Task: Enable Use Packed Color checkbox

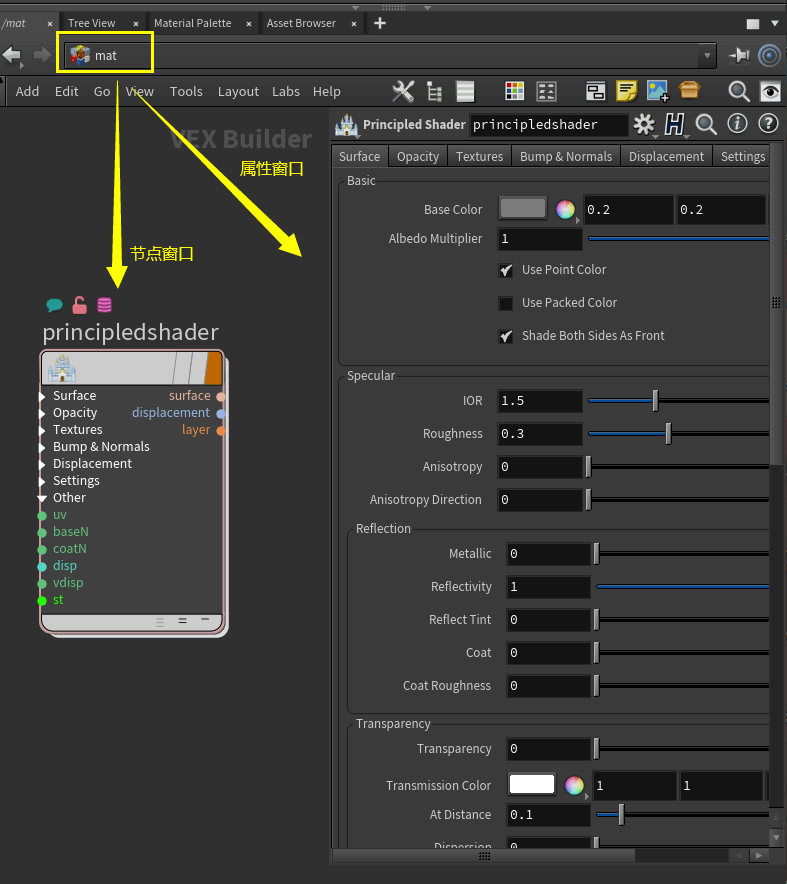Action: click(x=506, y=303)
